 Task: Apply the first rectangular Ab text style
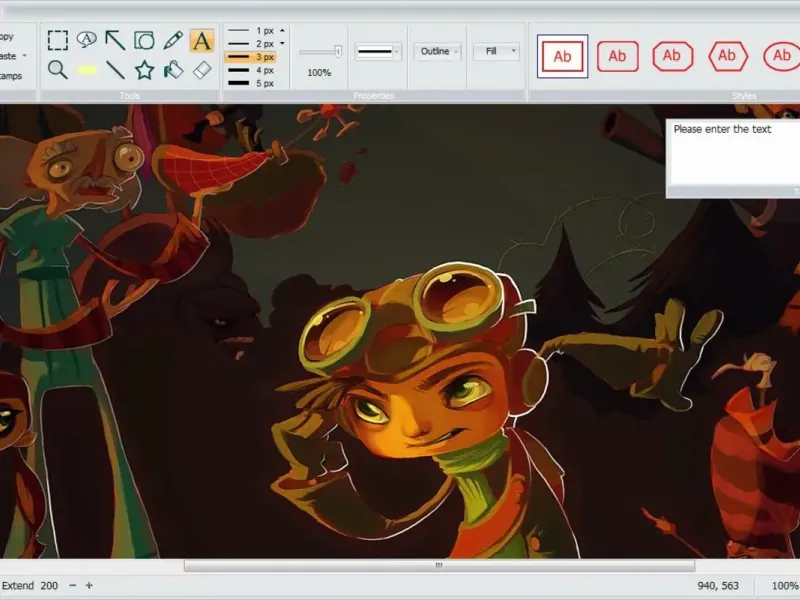click(562, 56)
